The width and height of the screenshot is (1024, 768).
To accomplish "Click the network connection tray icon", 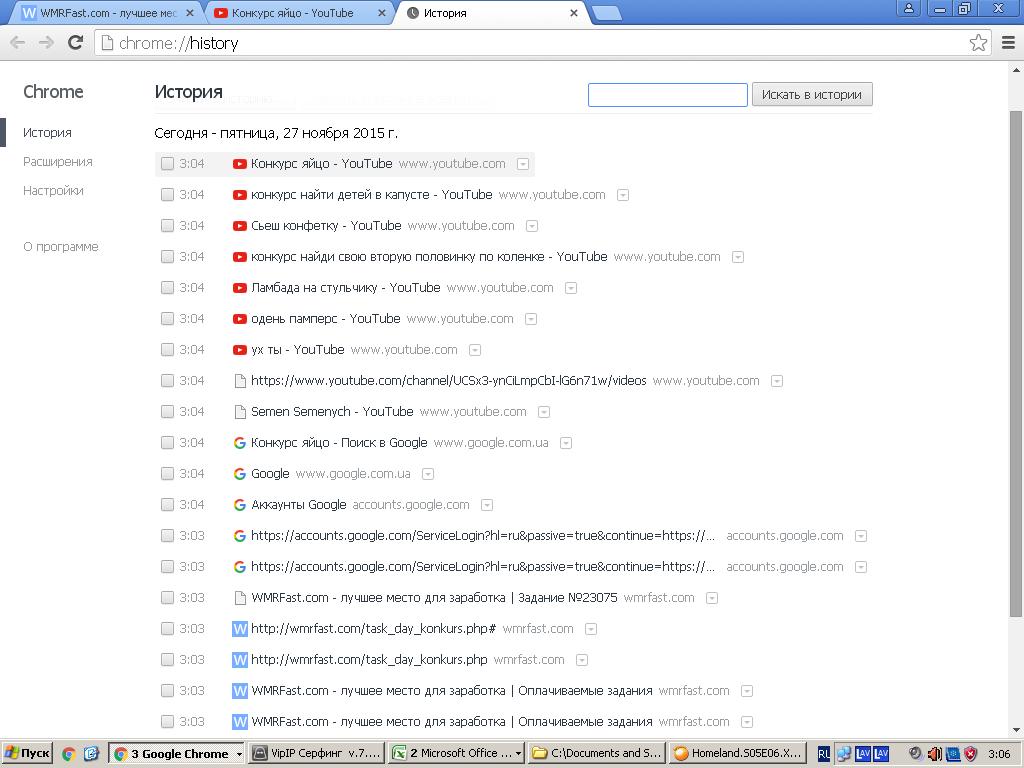I will pyautogui.click(x=844, y=754).
